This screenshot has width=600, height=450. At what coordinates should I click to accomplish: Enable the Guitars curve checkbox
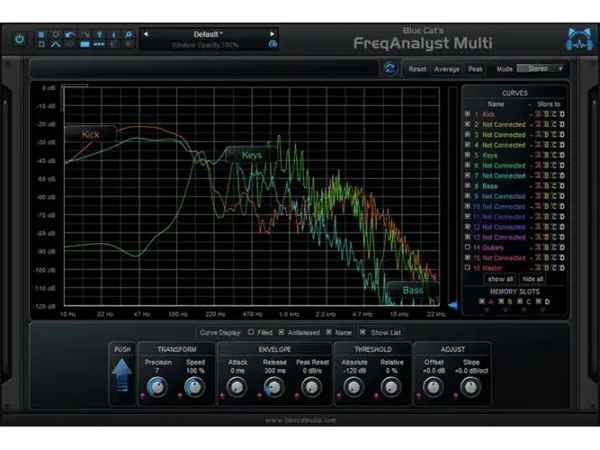pyautogui.click(x=467, y=247)
